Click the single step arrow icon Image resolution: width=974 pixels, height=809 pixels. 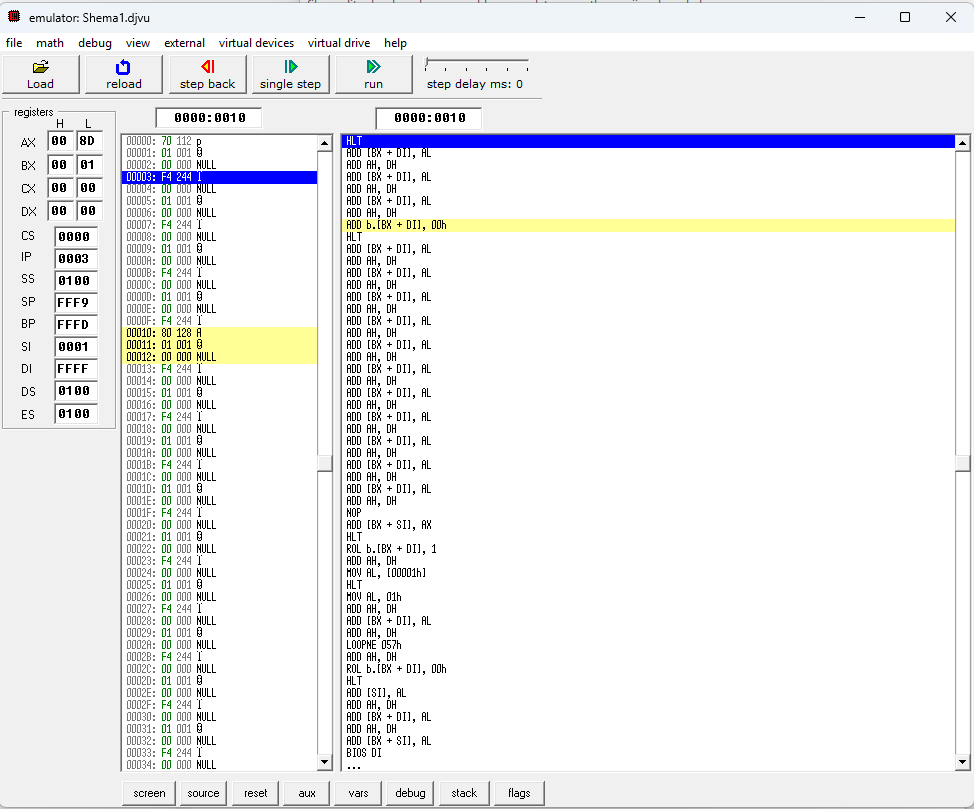(290, 66)
